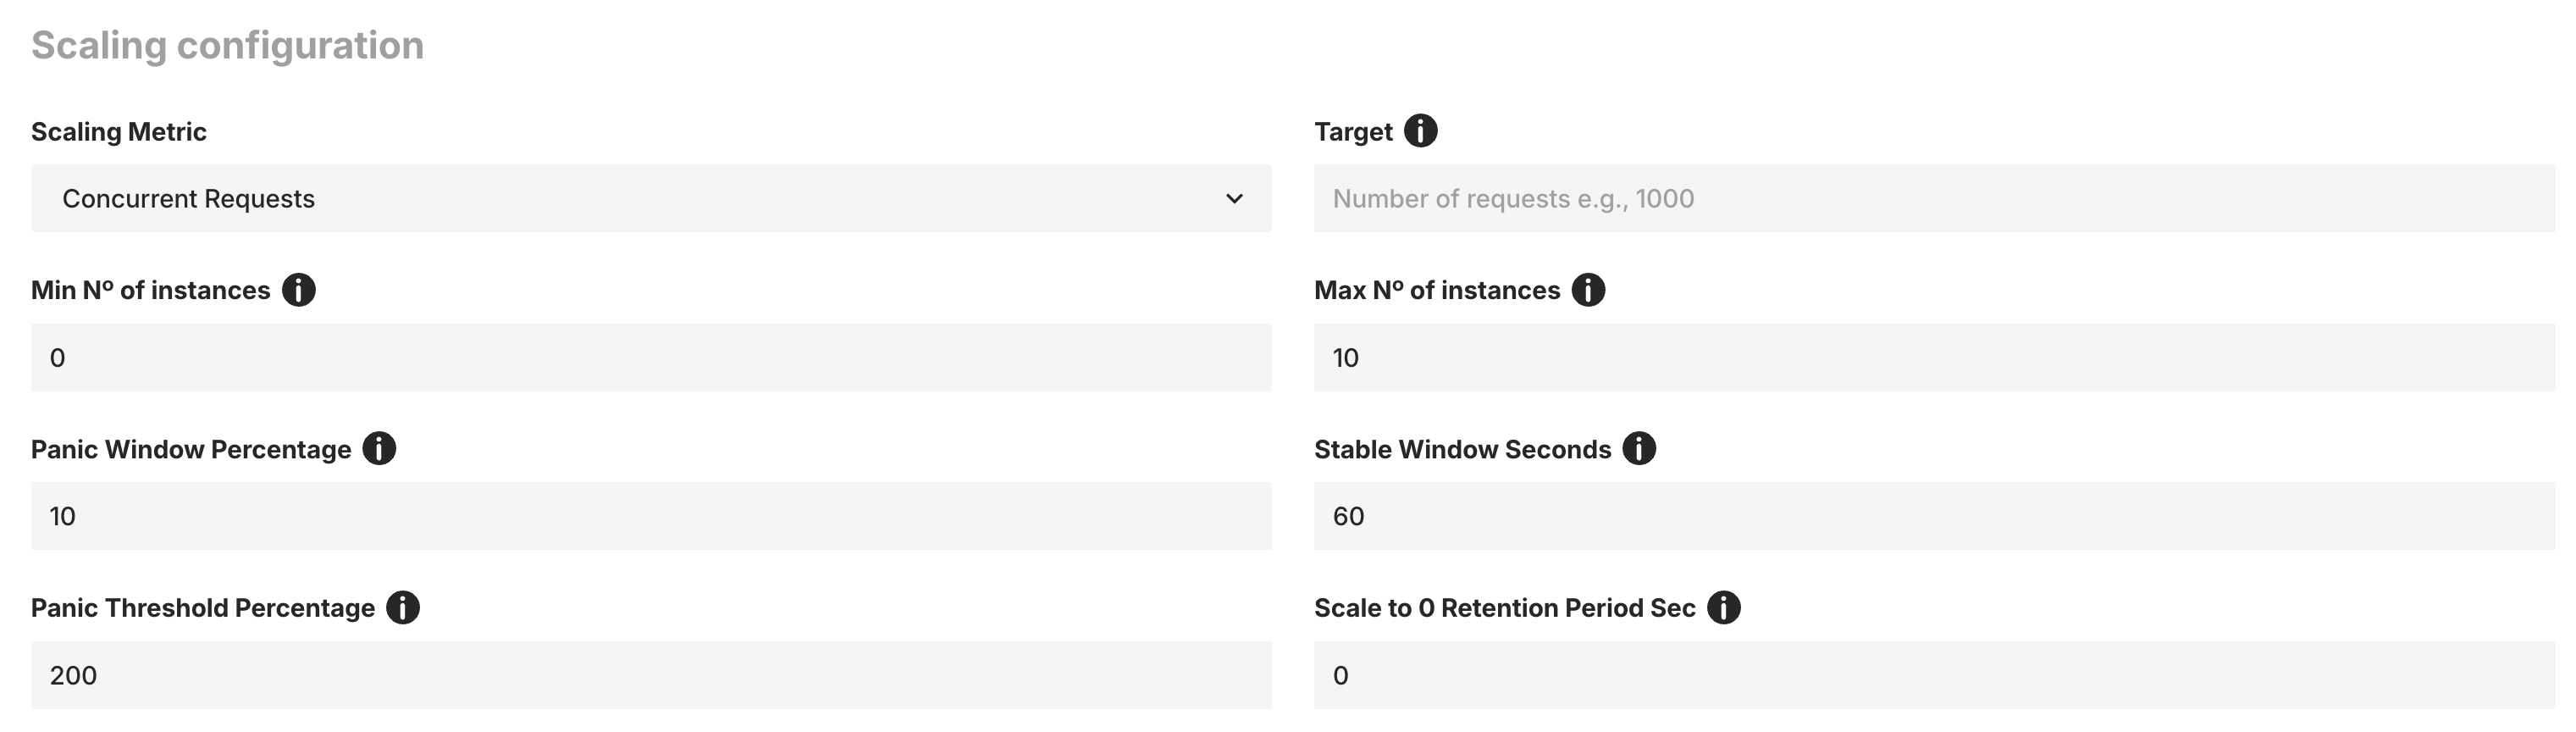Click the Panic Window Percentage value field
Image resolution: width=2576 pixels, height=732 pixels.
point(650,516)
